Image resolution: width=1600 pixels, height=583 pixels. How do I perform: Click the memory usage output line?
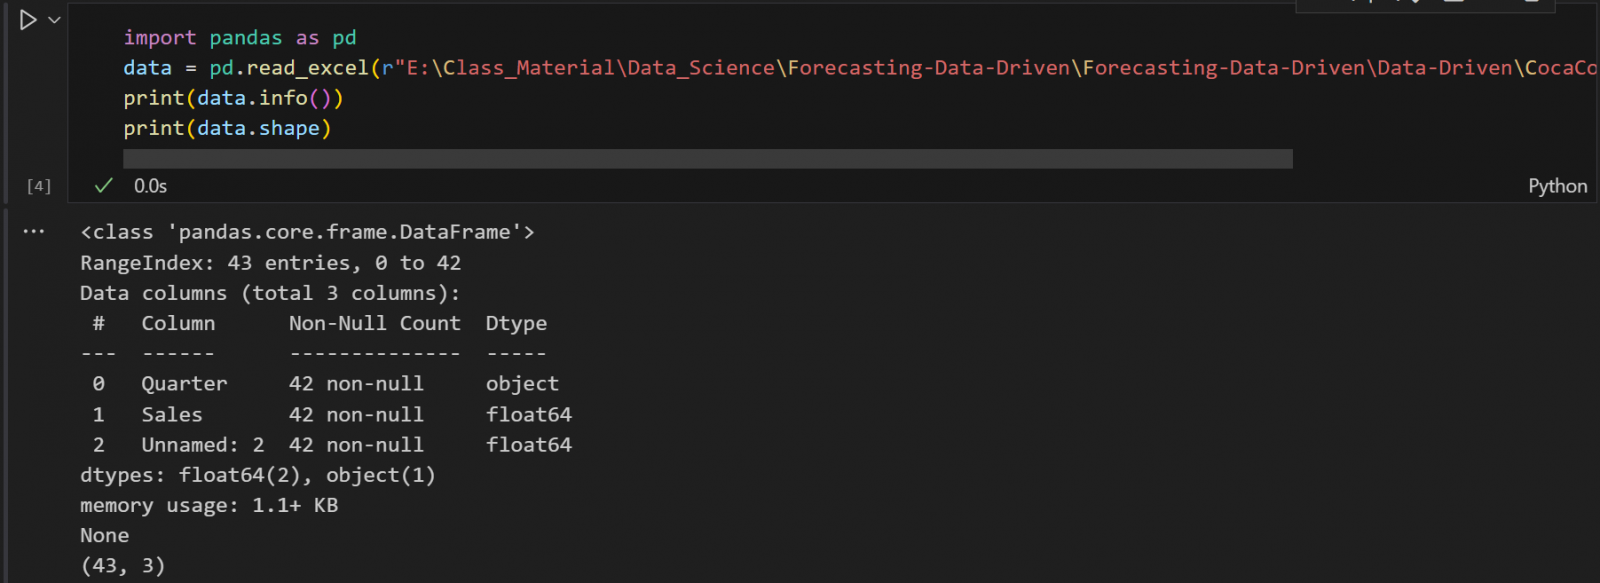click(x=209, y=505)
